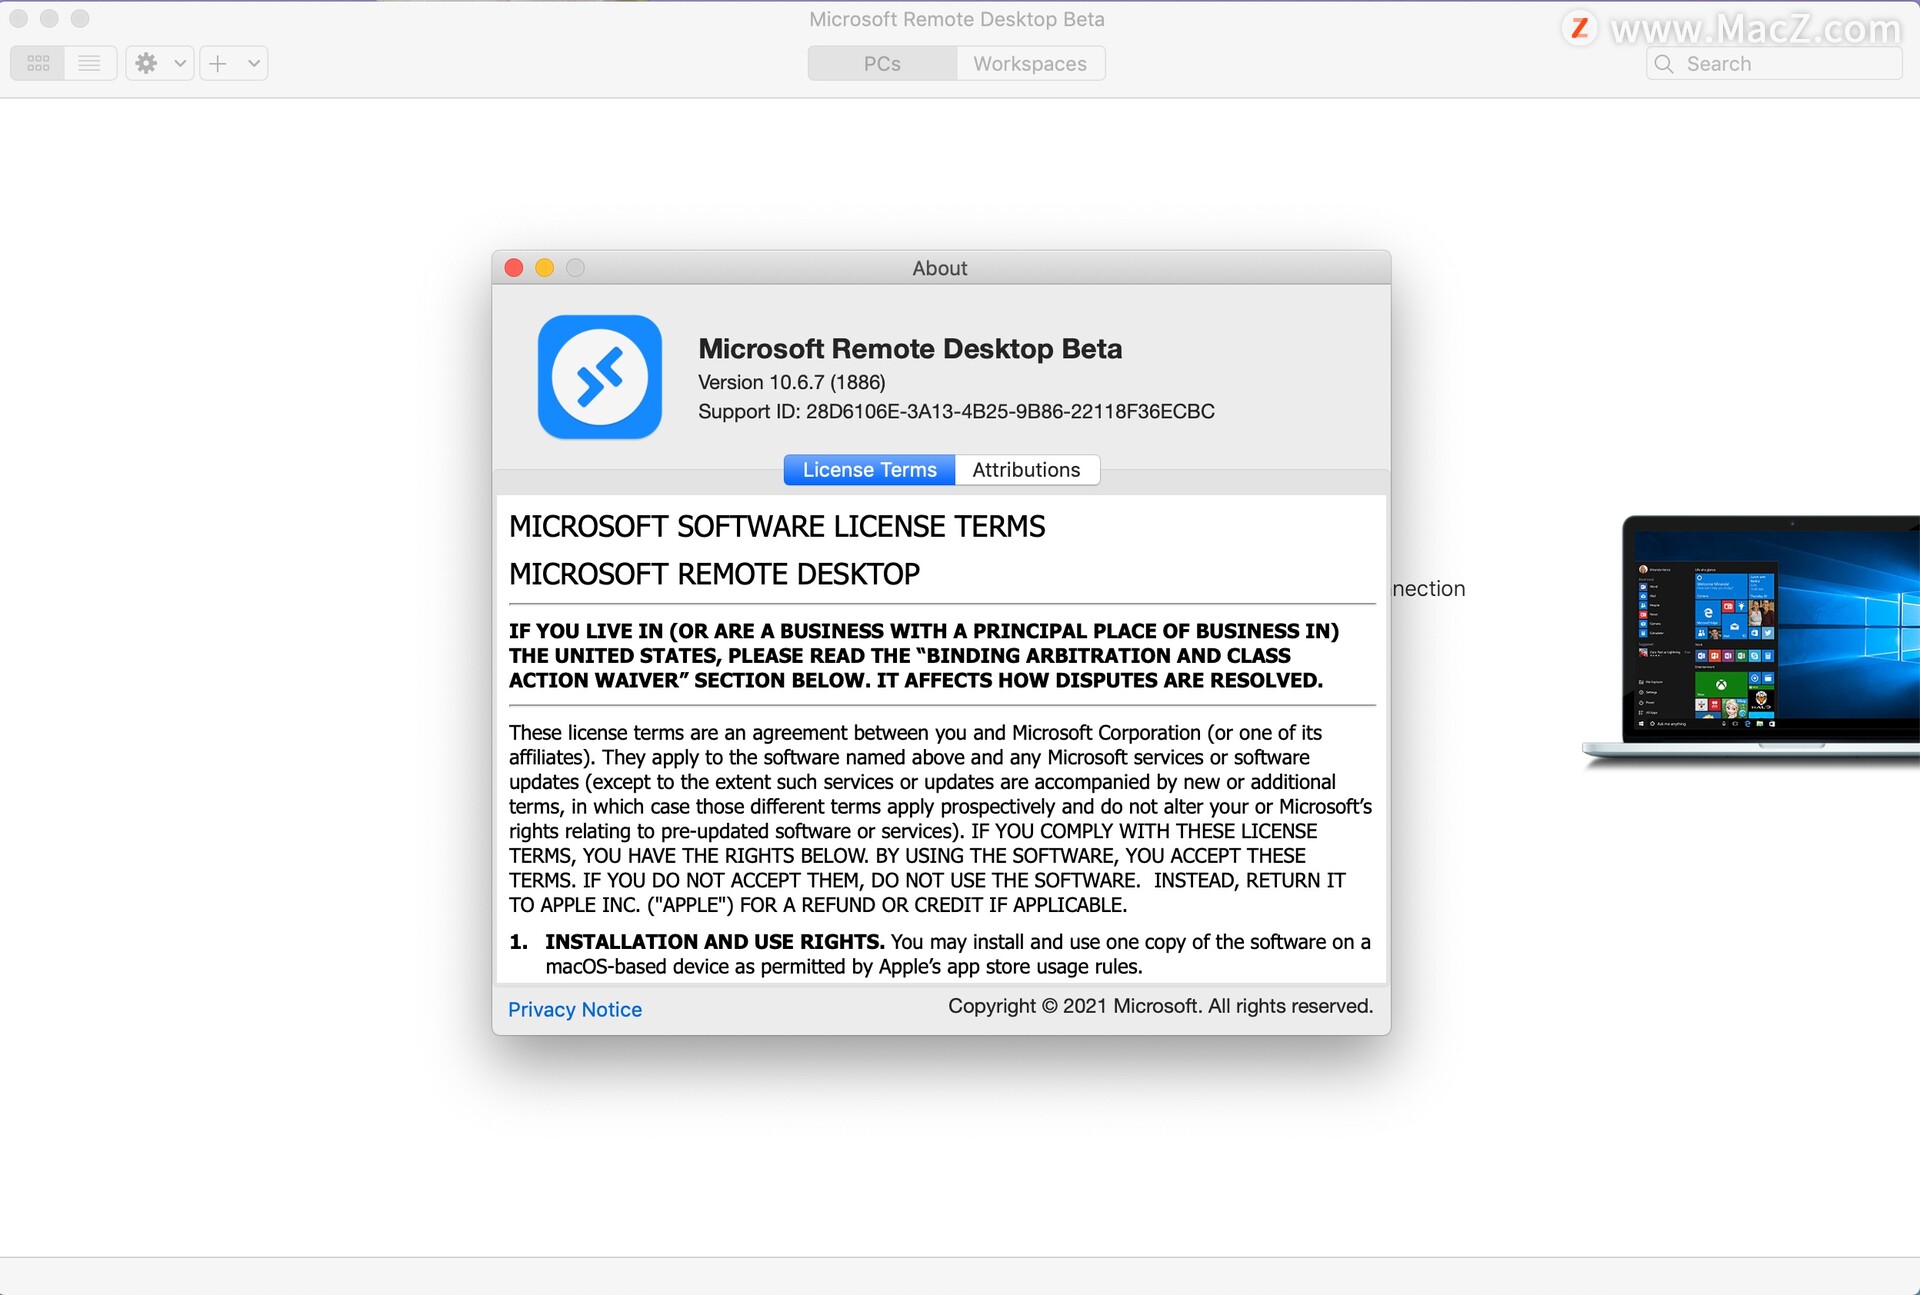Close the About window

pos(514,268)
